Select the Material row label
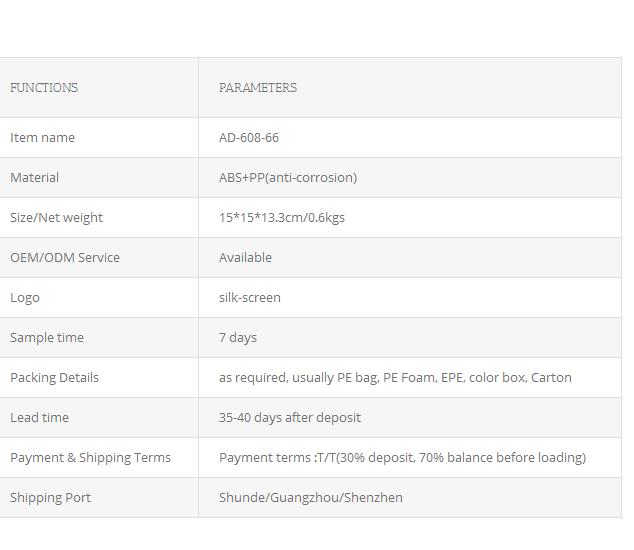Screen dimensions: 634x550 (x=34, y=178)
